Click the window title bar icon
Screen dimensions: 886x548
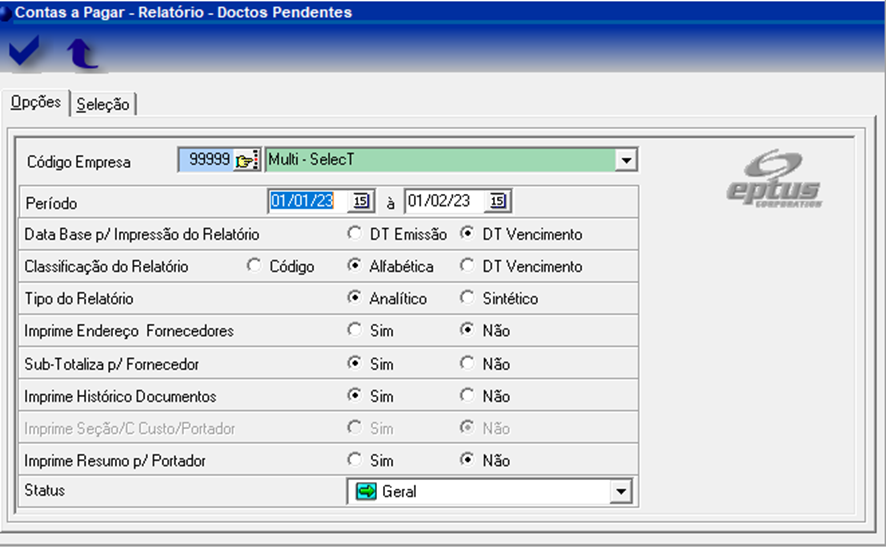(x=7, y=12)
